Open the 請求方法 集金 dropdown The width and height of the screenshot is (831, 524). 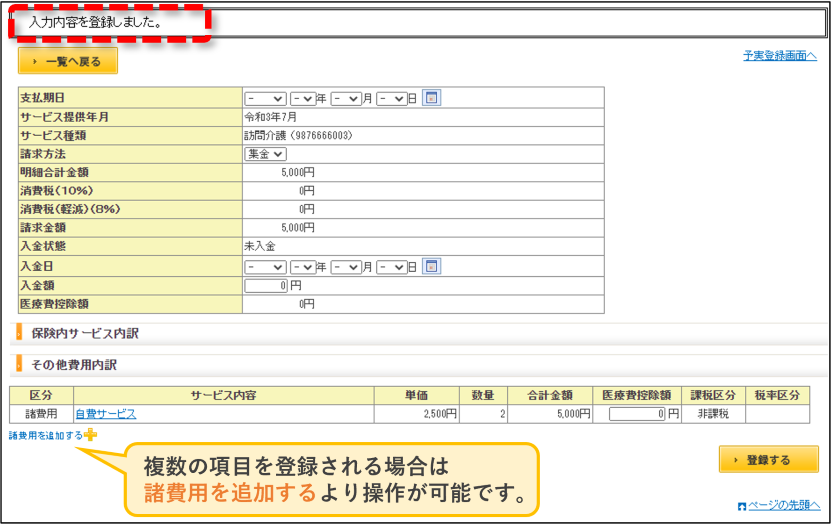coord(266,154)
